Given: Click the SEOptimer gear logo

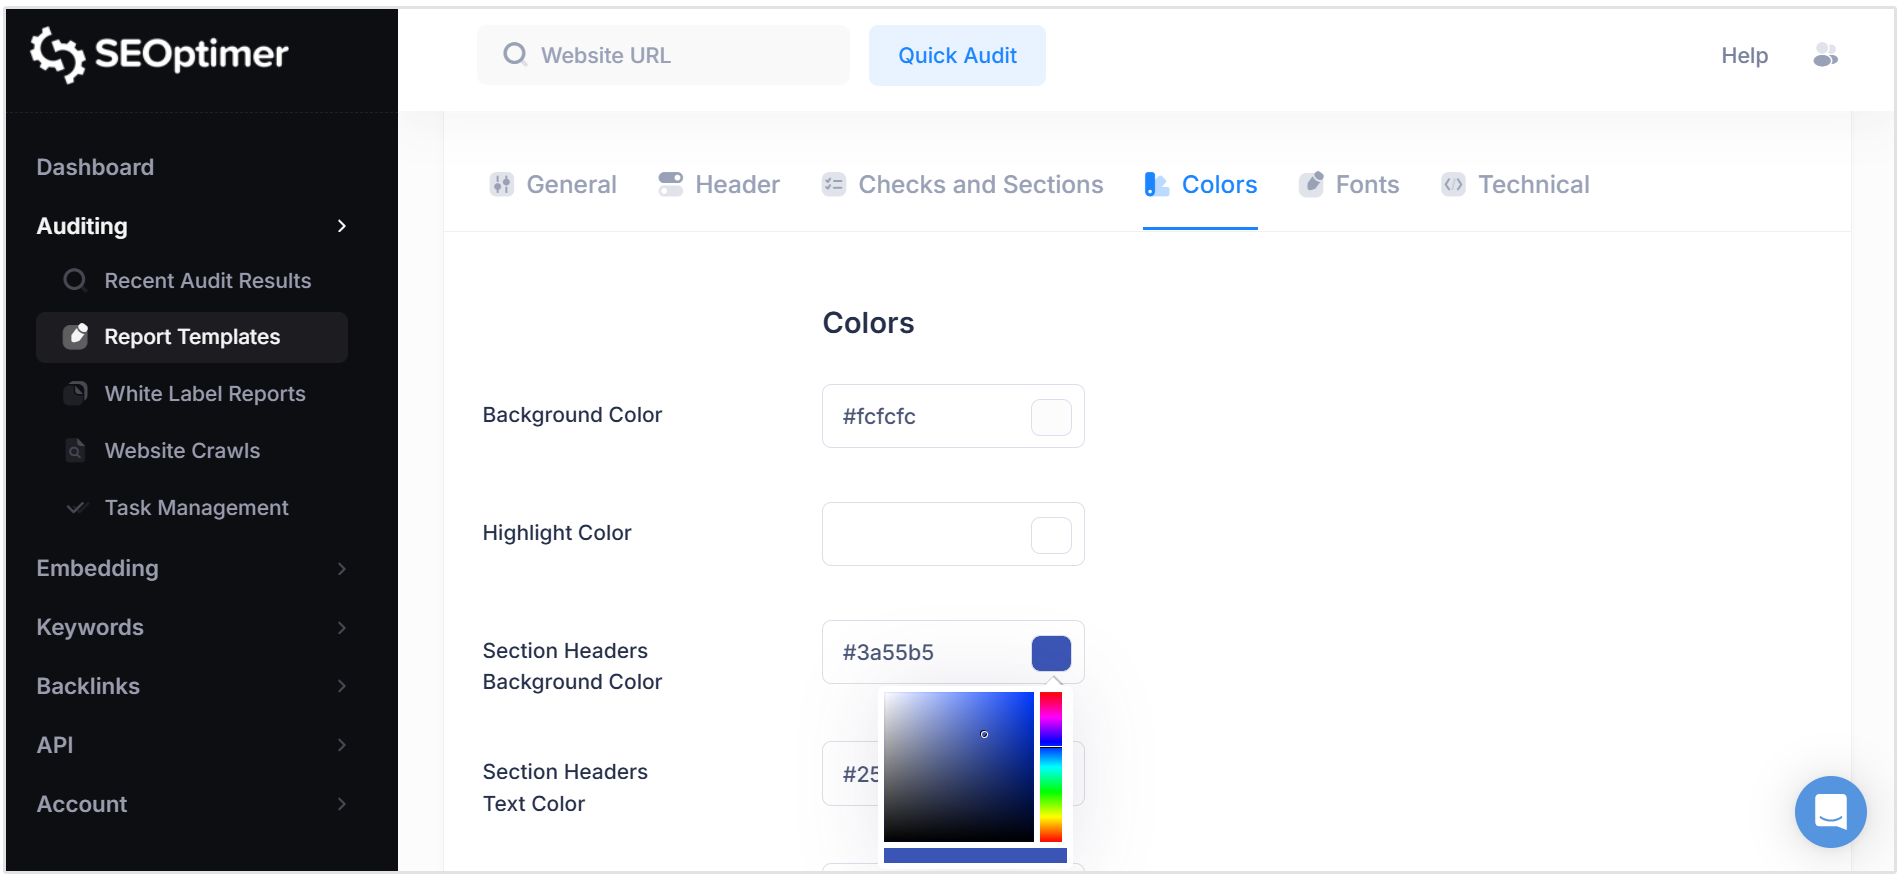Looking at the screenshot, I should (x=57, y=55).
